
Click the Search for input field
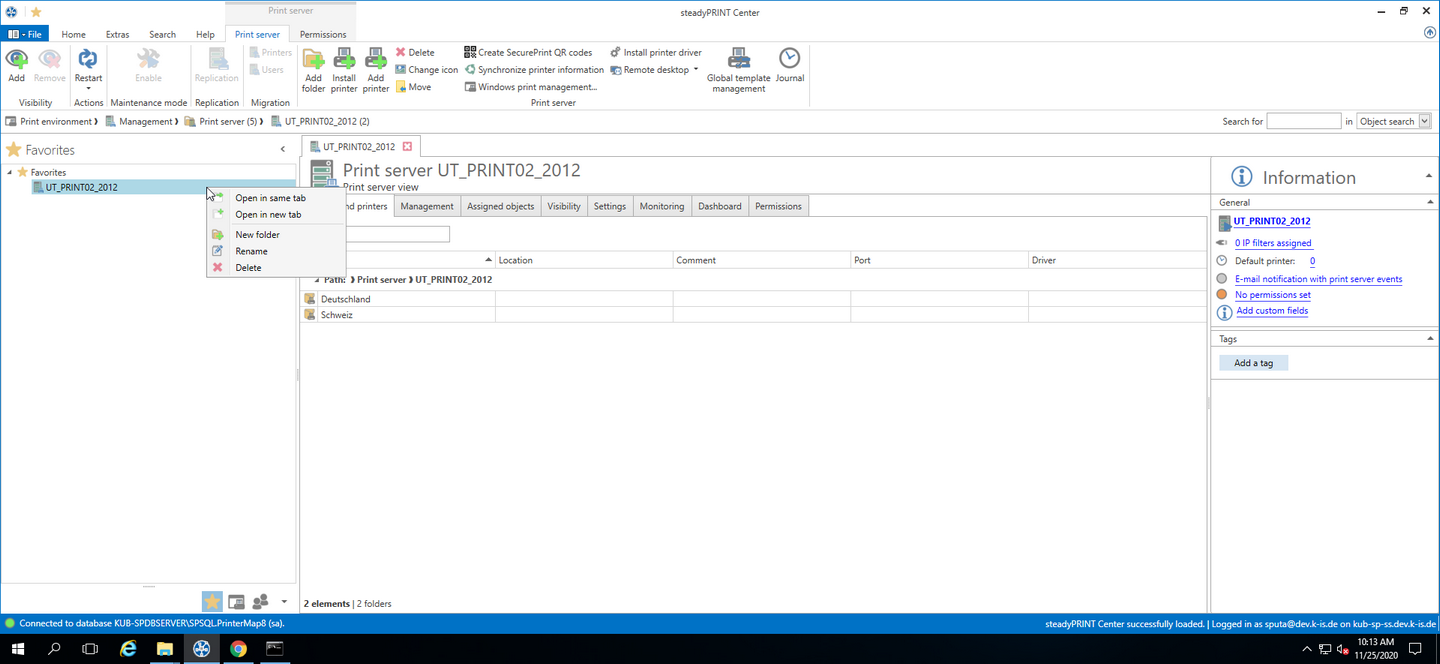tap(1304, 121)
